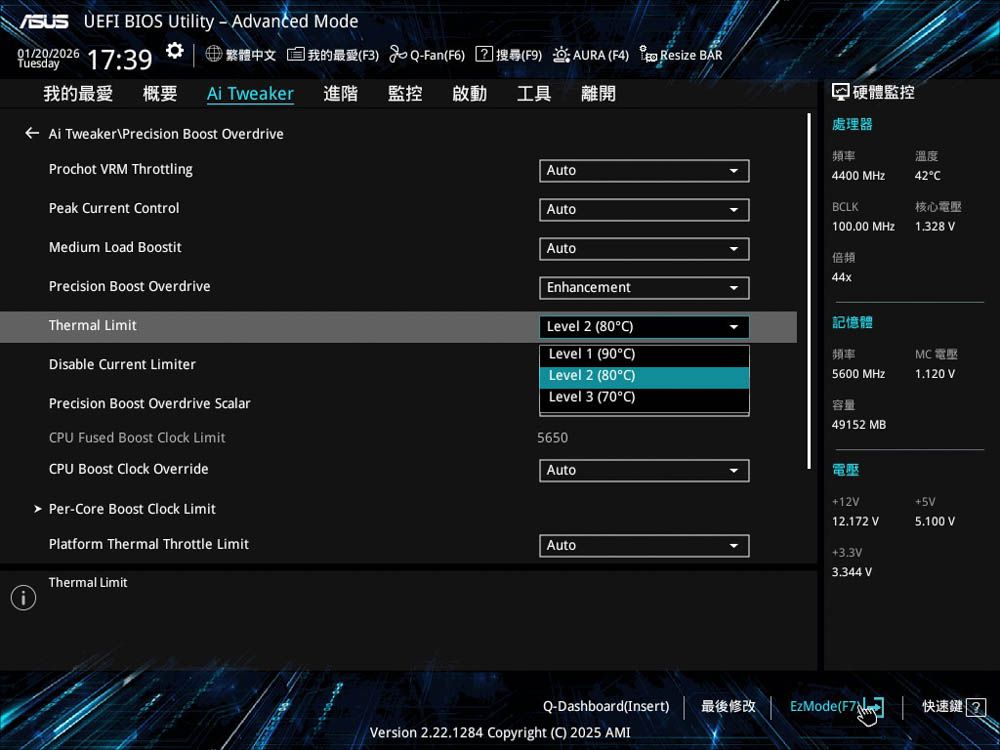This screenshot has height=750, width=1000.
Task: Expand Precision Boost Overdrive dropdown
Action: pyautogui.click(x=643, y=288)
